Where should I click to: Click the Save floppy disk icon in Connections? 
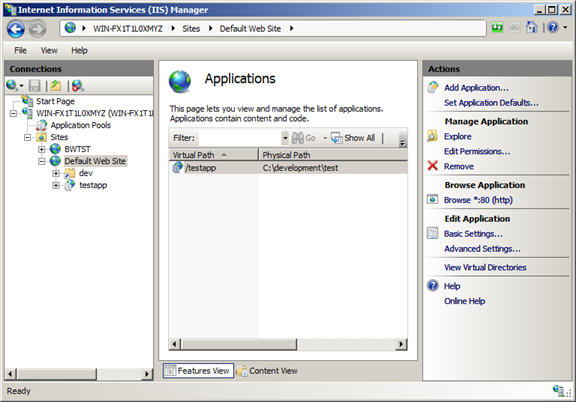tap(35, 86)
